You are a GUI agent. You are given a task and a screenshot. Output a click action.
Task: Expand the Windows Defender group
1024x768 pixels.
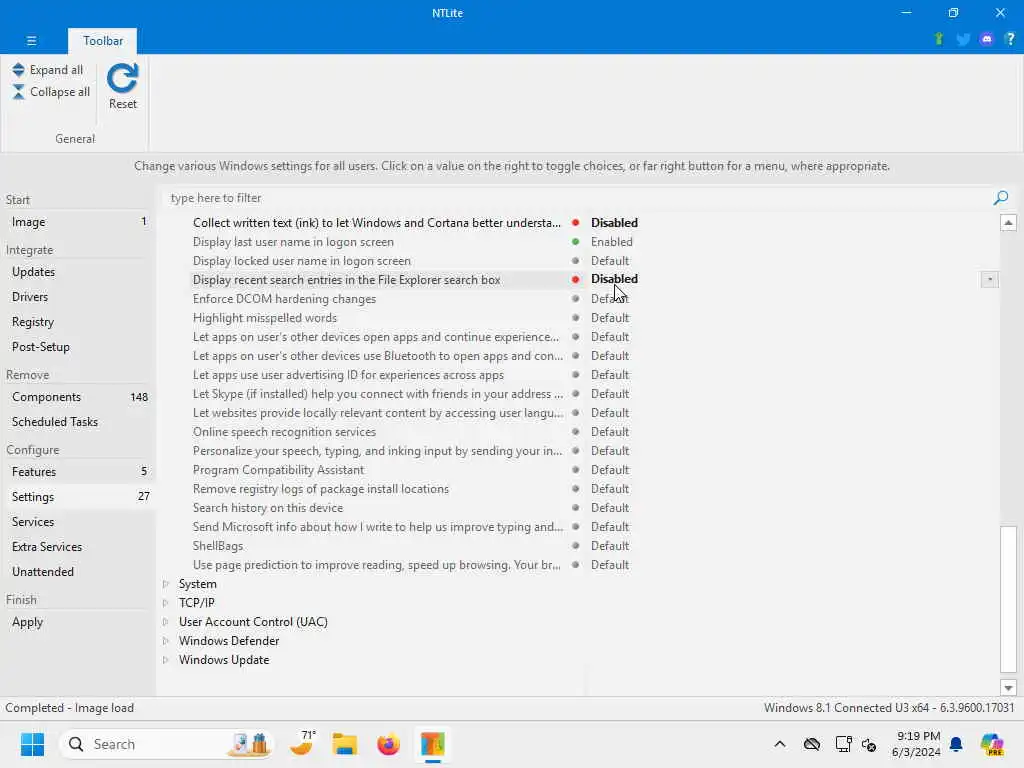(x=166, y=641)
